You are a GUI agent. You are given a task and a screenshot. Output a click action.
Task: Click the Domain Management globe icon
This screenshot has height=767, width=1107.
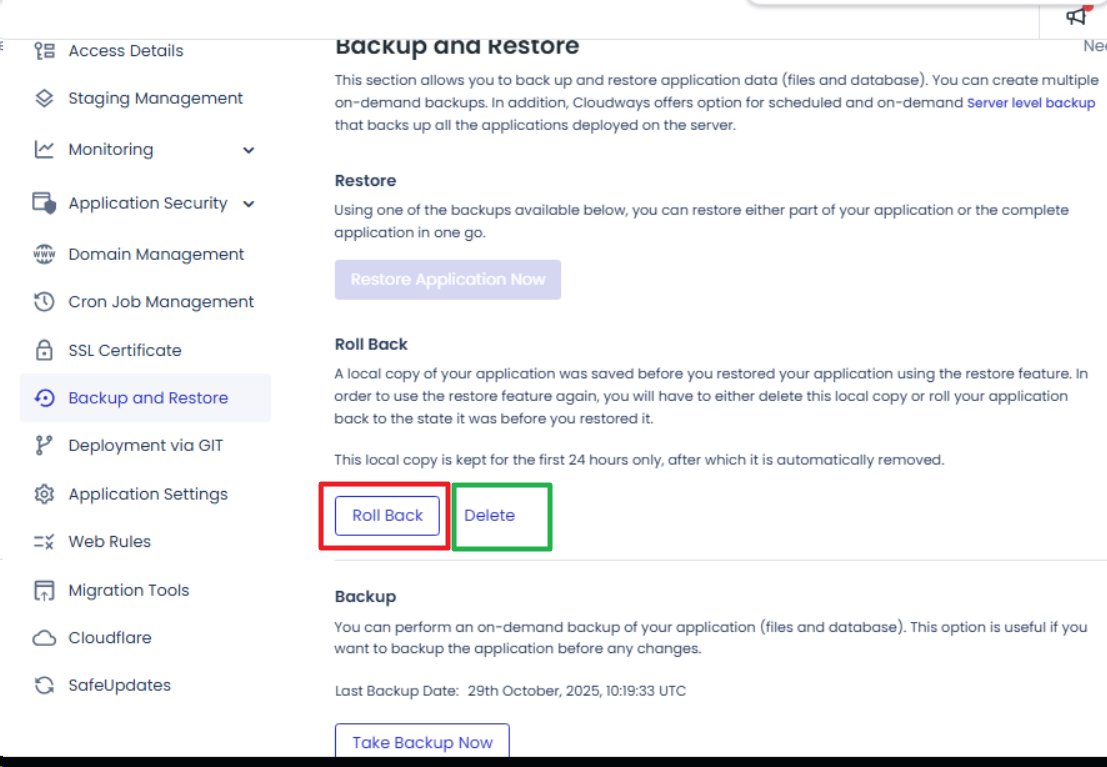[44, 255]
